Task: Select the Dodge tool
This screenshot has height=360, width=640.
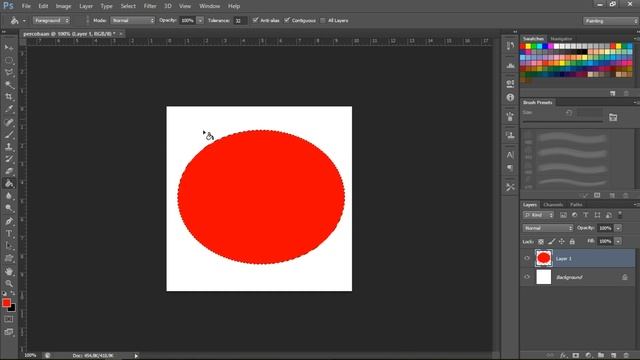Action: tap(9, 208)
